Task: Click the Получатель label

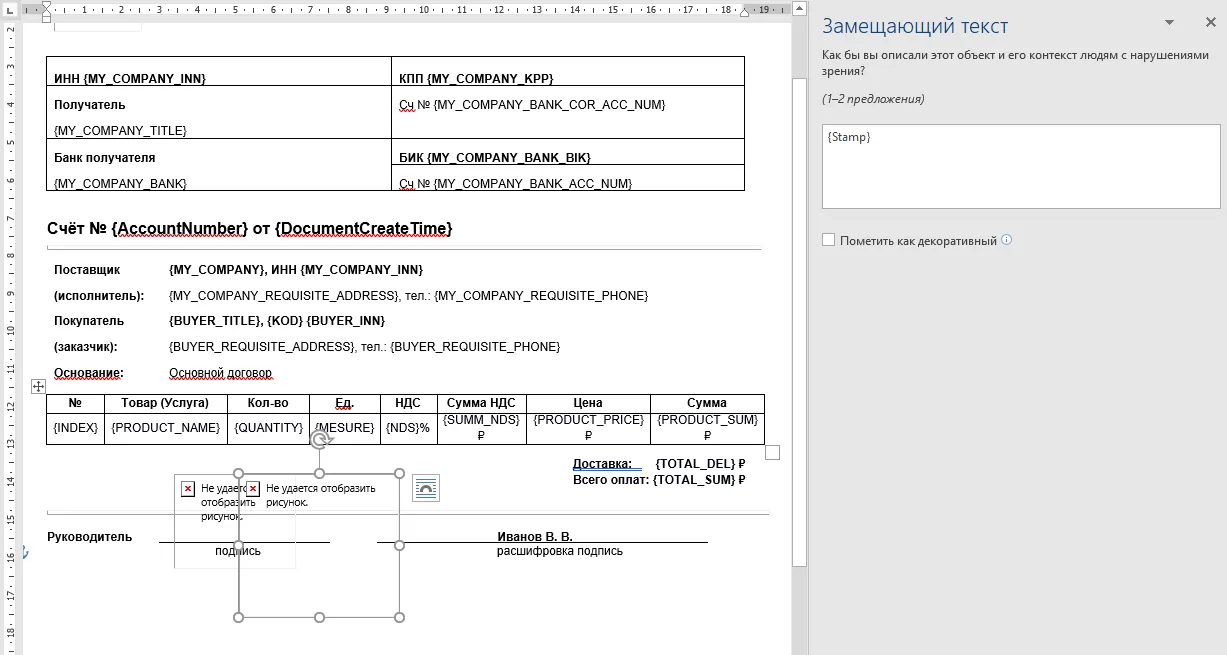Action: point(90,105)
